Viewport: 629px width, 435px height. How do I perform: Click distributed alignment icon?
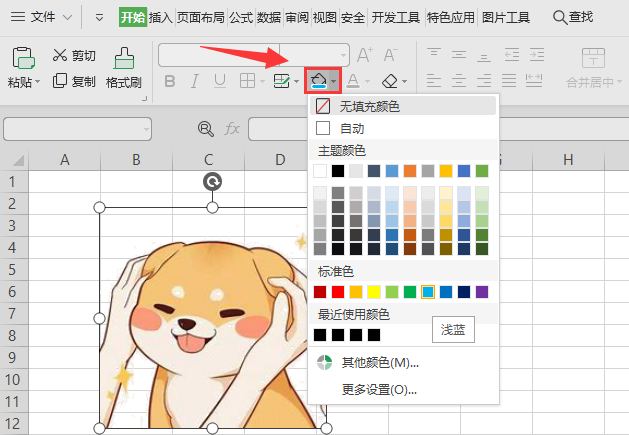point(534,81)
